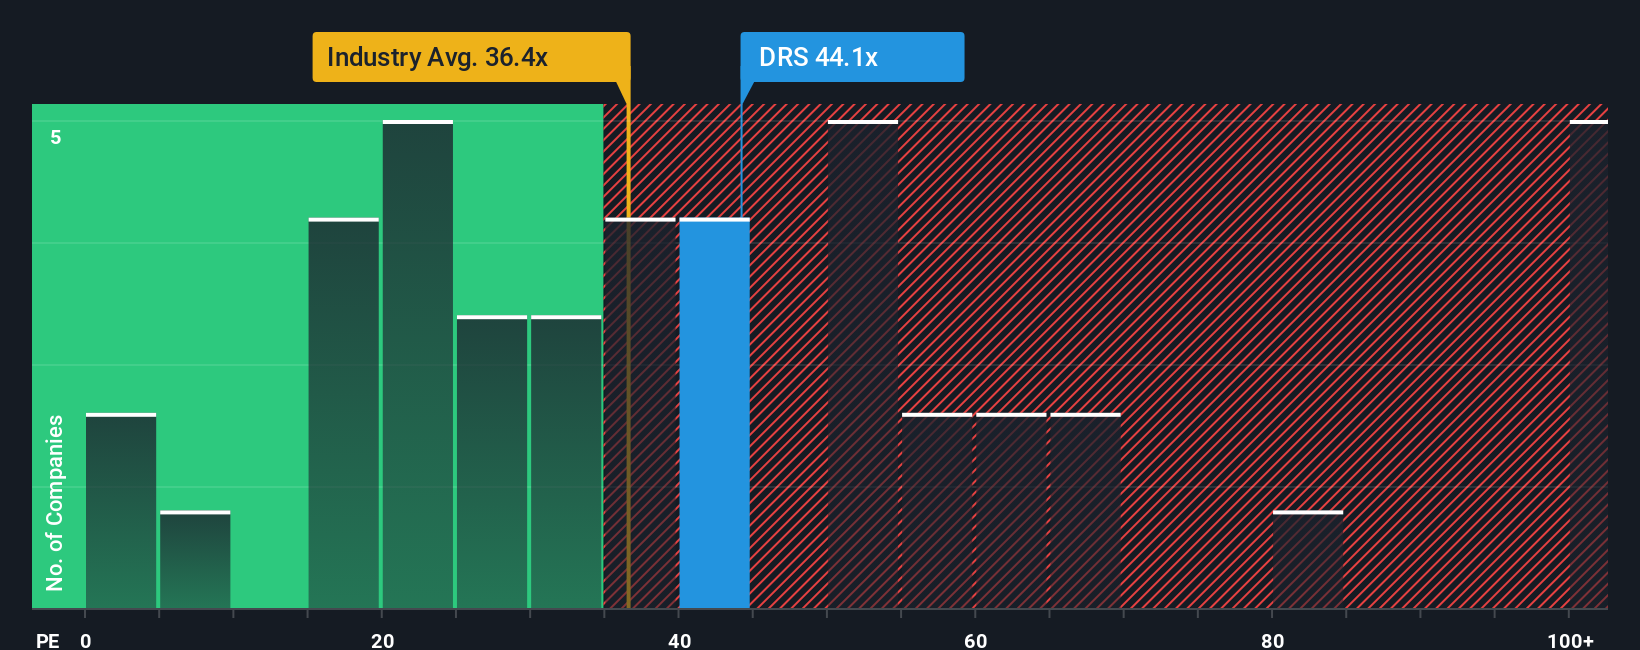
Task: Click the 100+ x-axis tick label
Action: click(1570, 640)
